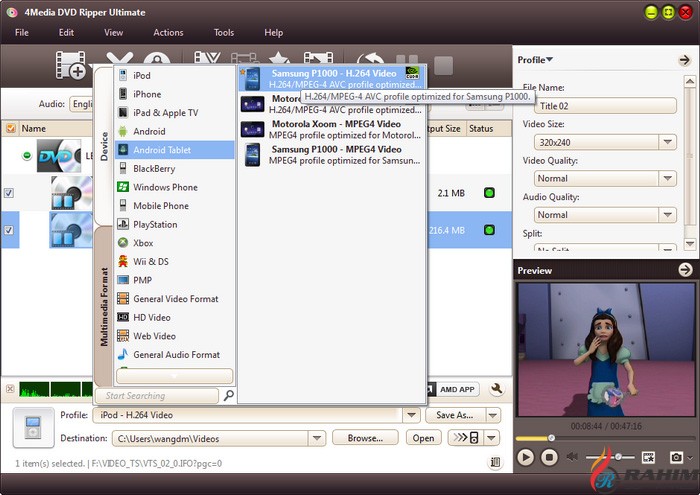Image resolution: width=700 pixels, height=495 pixels.
Task: Expand the Video Quality dropdown
Action: click(667, 178)
